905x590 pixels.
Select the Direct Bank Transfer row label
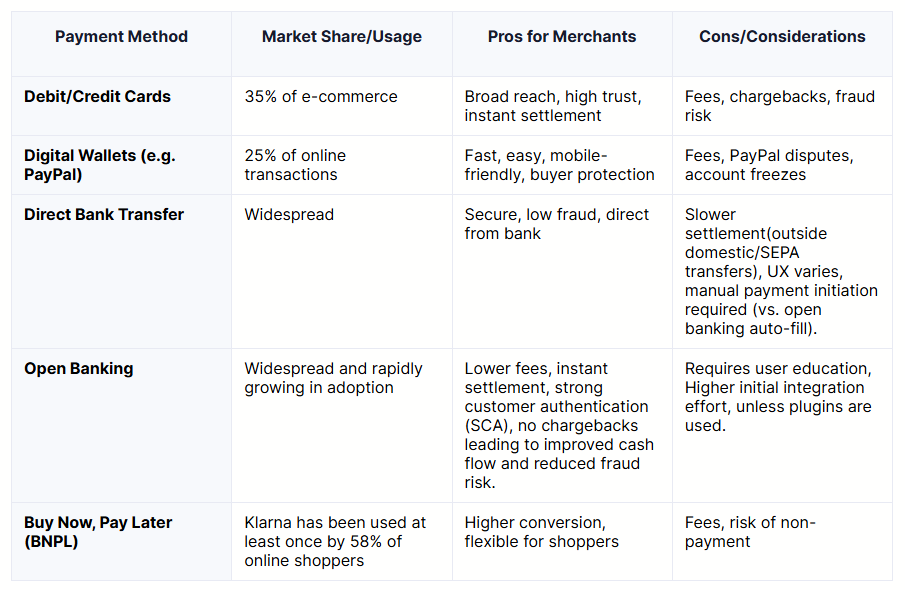click(x=104, y=214)
